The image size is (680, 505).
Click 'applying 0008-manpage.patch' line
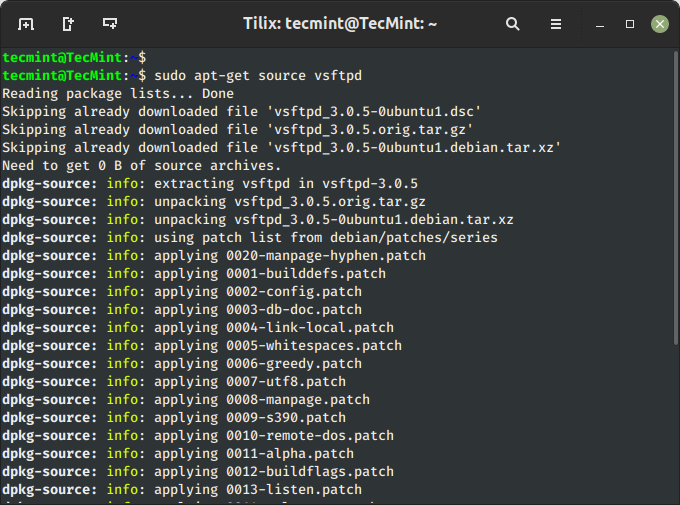tap(186, 400)
